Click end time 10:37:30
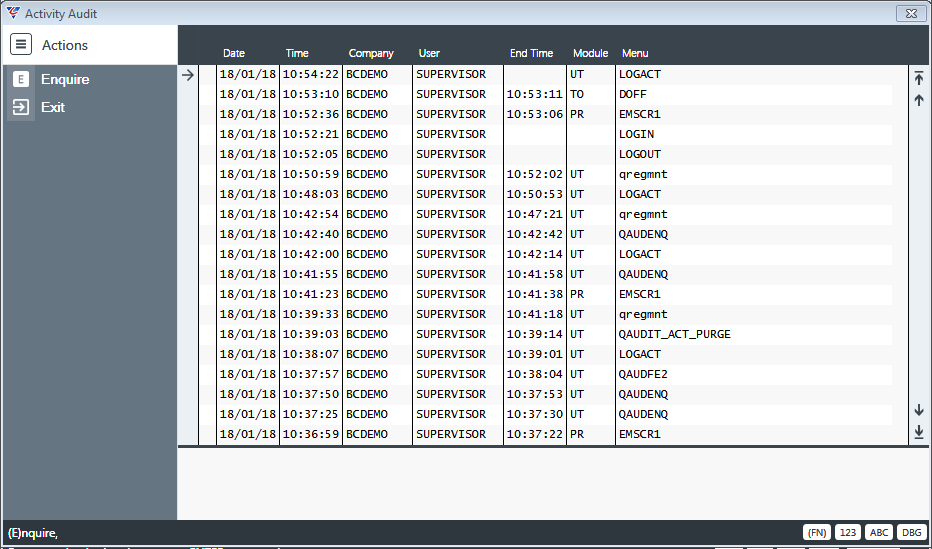This screenshot has width=932, height=549. (534, 414)
